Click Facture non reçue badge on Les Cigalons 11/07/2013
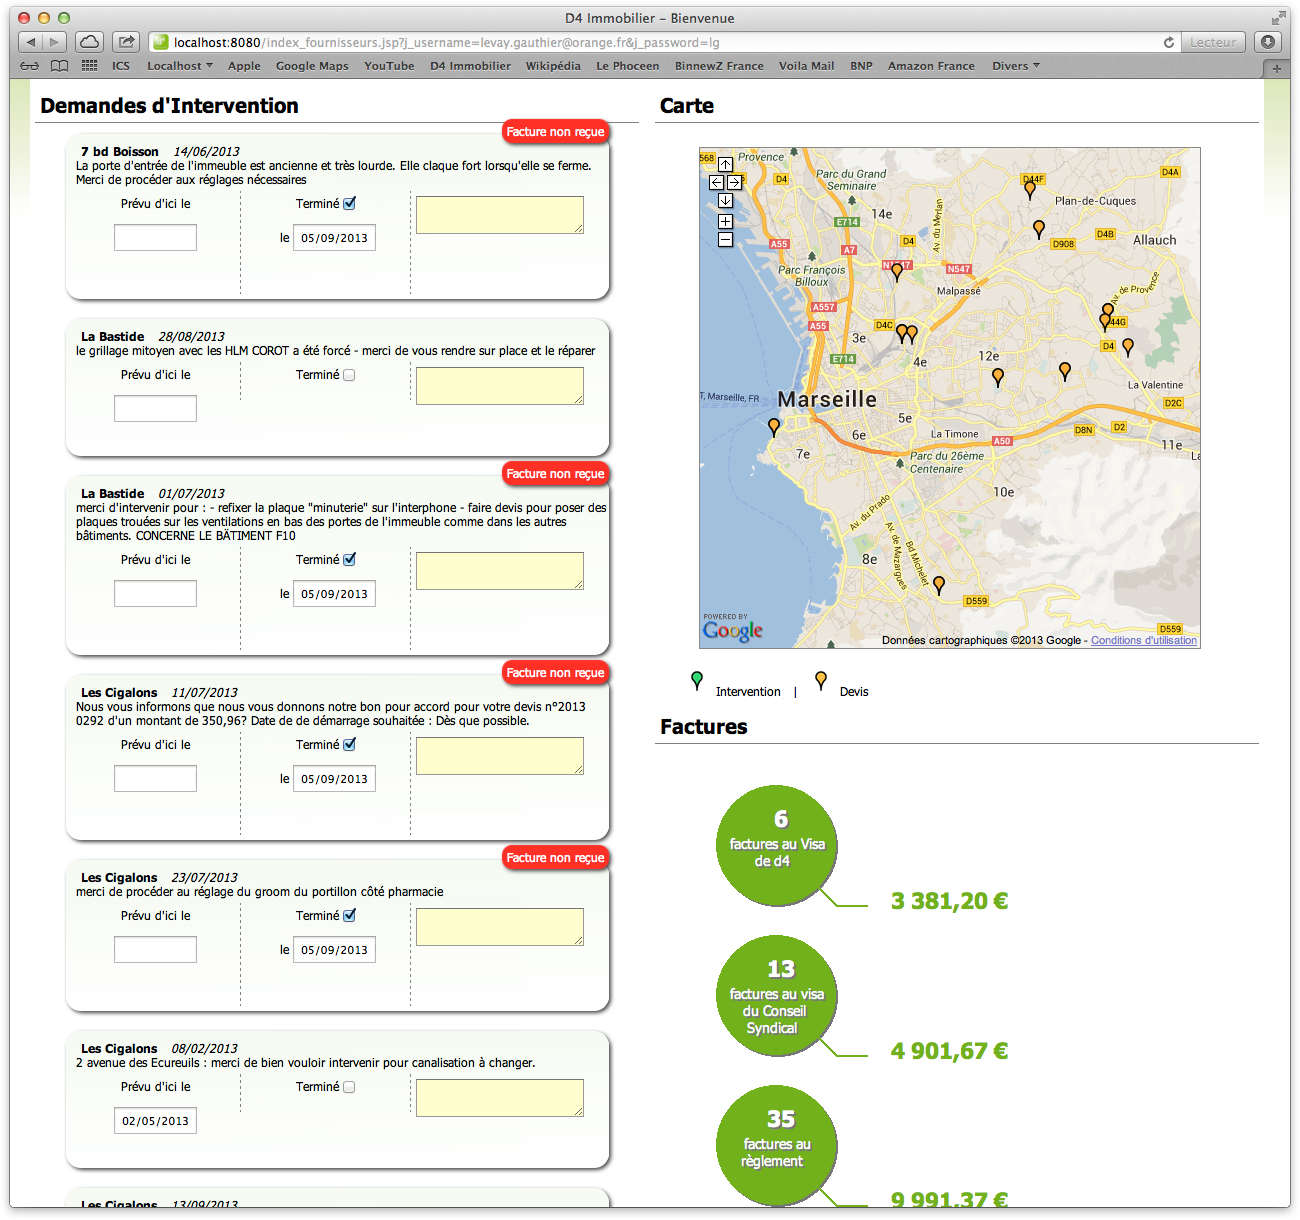The image size is (1300, 1220). tap(555, 673)
